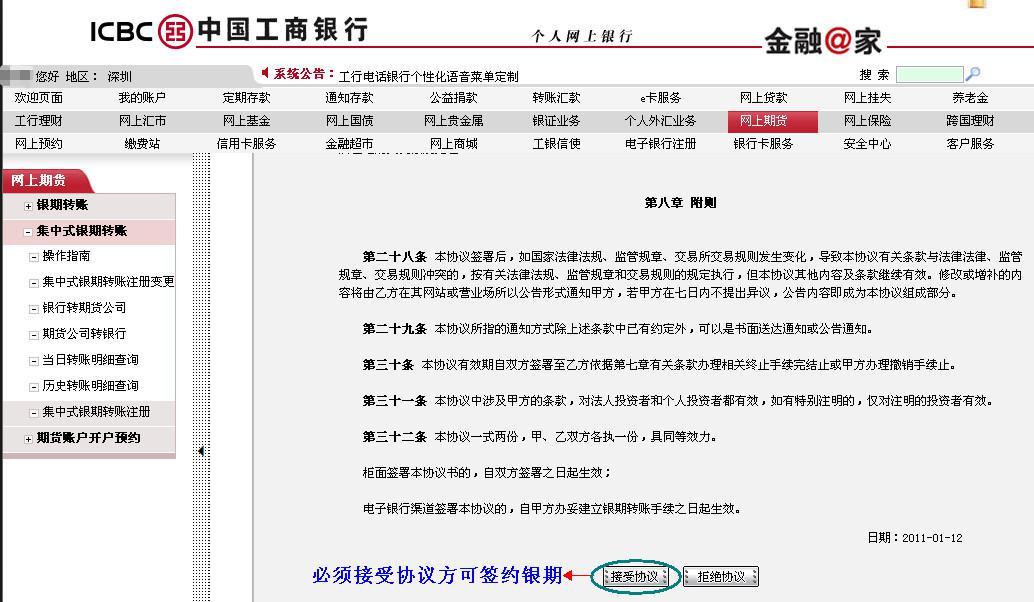Open the system announcement link text

[x=428, y=76]
